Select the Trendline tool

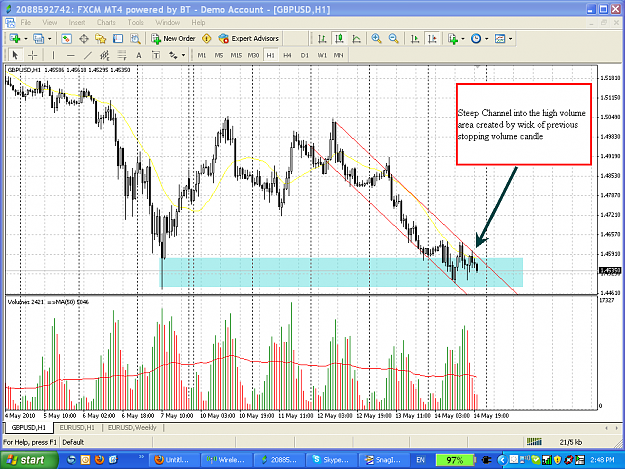click(88, 55)
